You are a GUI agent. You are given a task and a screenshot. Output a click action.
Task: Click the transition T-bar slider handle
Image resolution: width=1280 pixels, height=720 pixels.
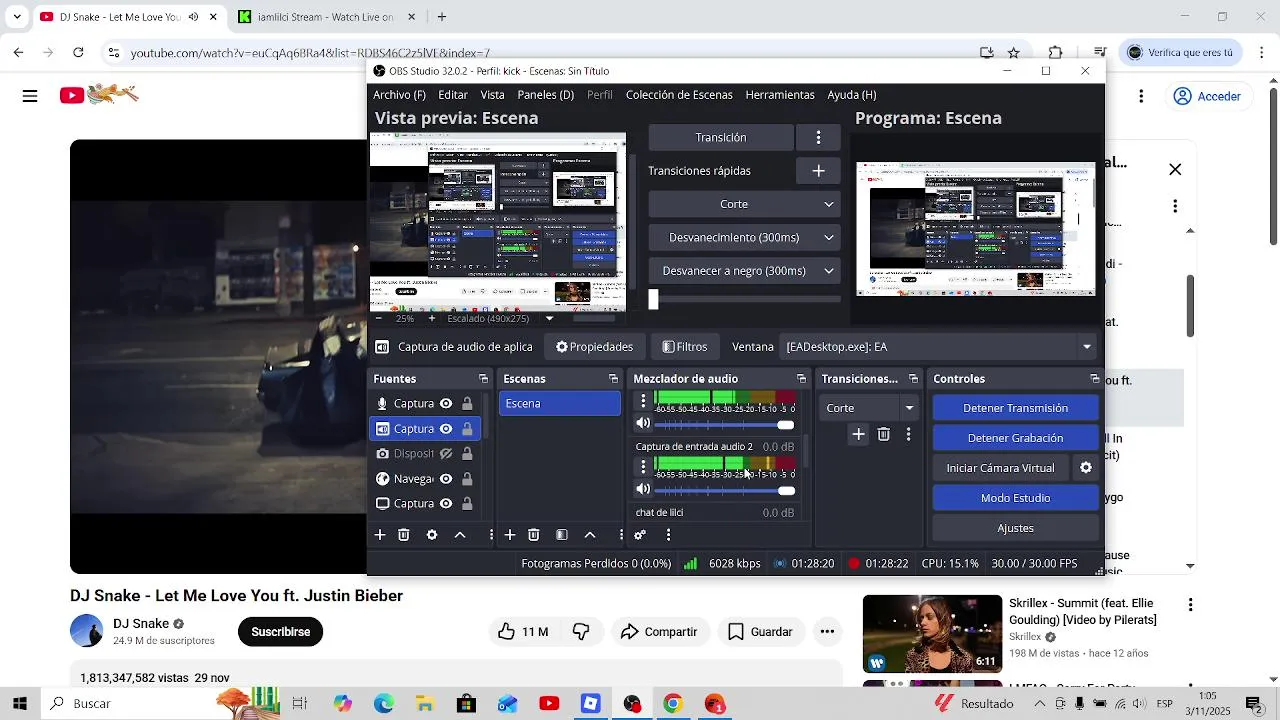[x=654, y=299]
